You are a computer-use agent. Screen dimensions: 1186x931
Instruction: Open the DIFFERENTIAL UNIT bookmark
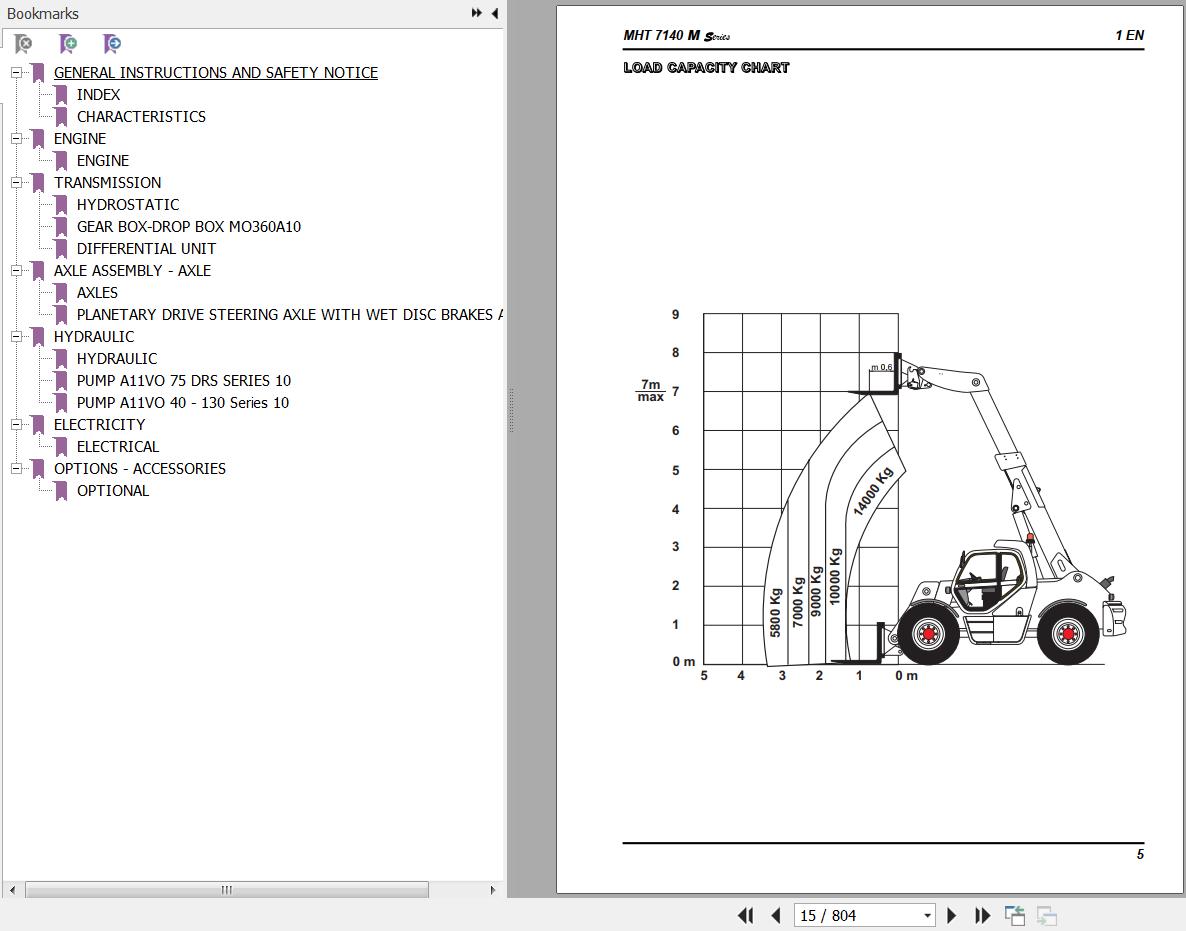coord(146,248)
